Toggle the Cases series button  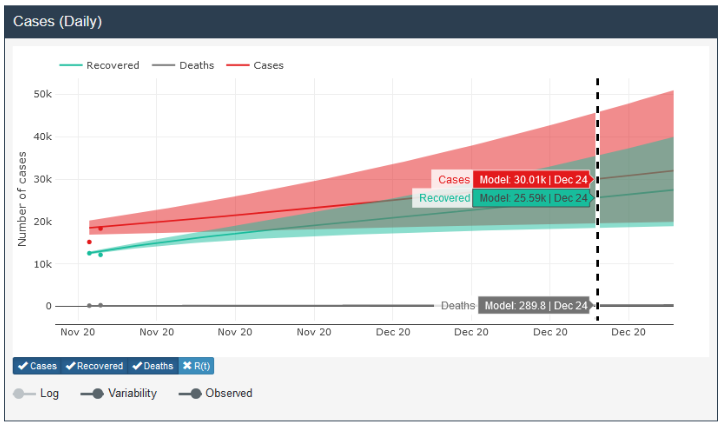[x=37, y=366]
